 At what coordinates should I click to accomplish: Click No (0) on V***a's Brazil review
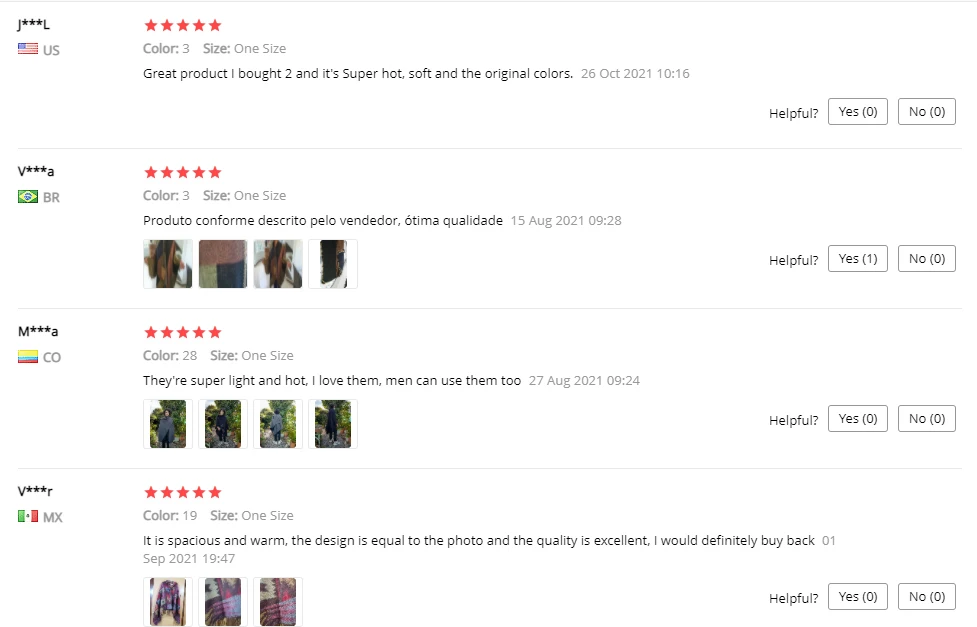click(927, 259)
